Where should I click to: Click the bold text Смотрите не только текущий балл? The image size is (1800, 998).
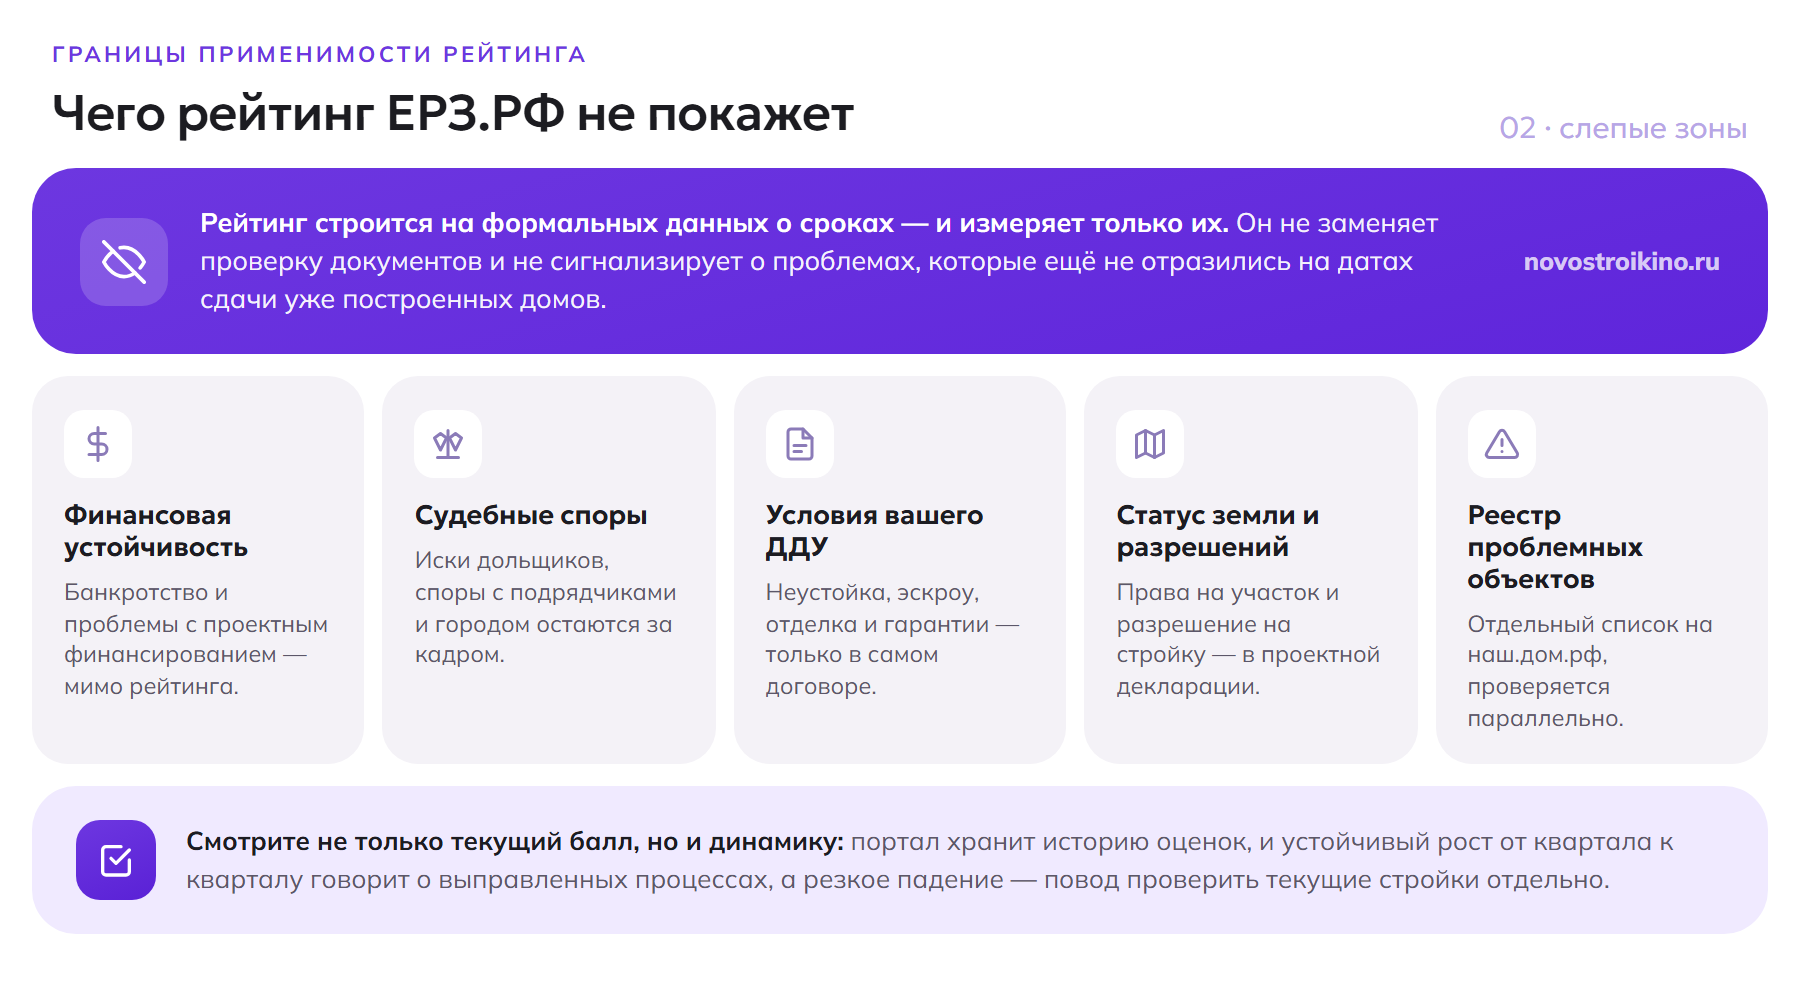pyautogui.click(x=515, y=842)
